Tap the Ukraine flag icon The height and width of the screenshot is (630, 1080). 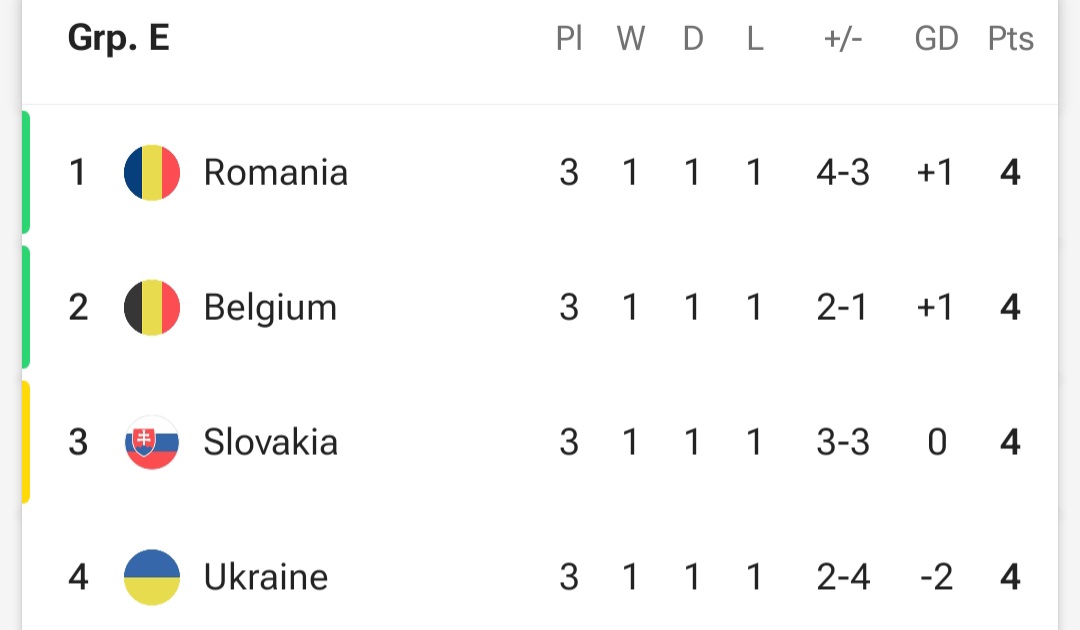(152, 577)
